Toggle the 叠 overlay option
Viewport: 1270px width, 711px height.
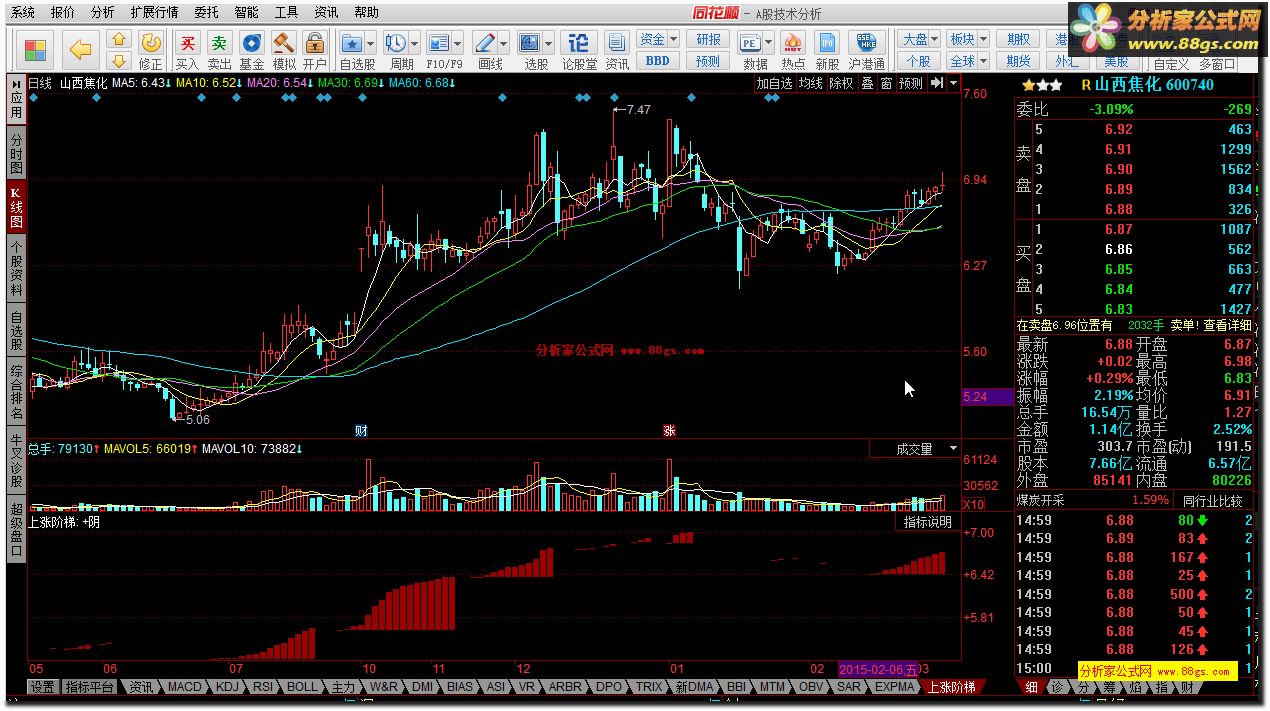point(867,84)
